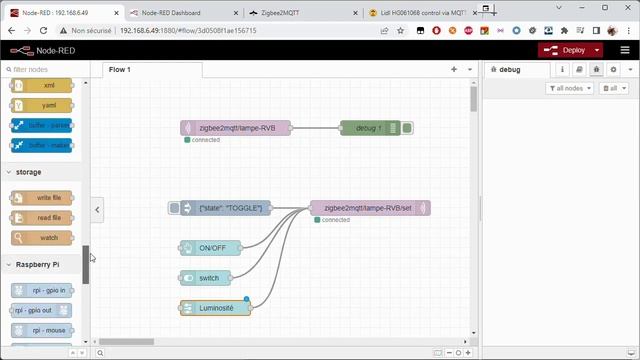Select the read file palette node
The width and height of the screenshot is (640, 360).
(42, 218)
